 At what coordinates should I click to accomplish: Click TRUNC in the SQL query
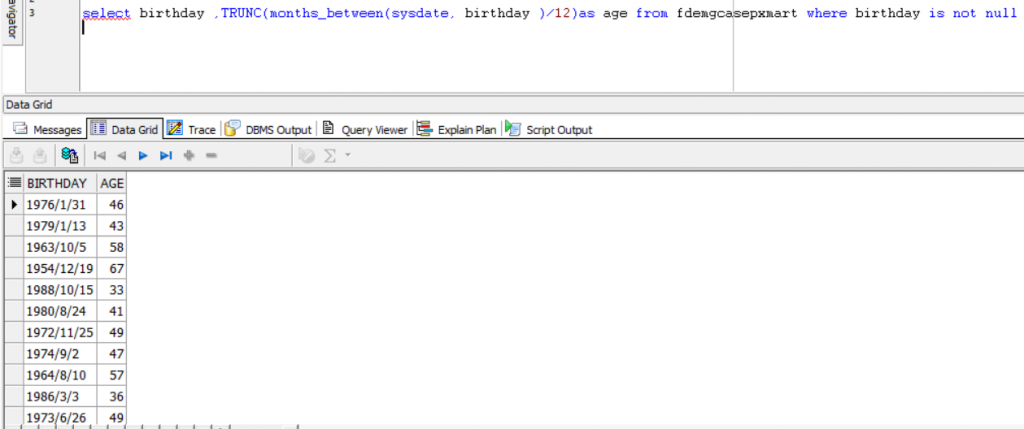click(240, 13)
